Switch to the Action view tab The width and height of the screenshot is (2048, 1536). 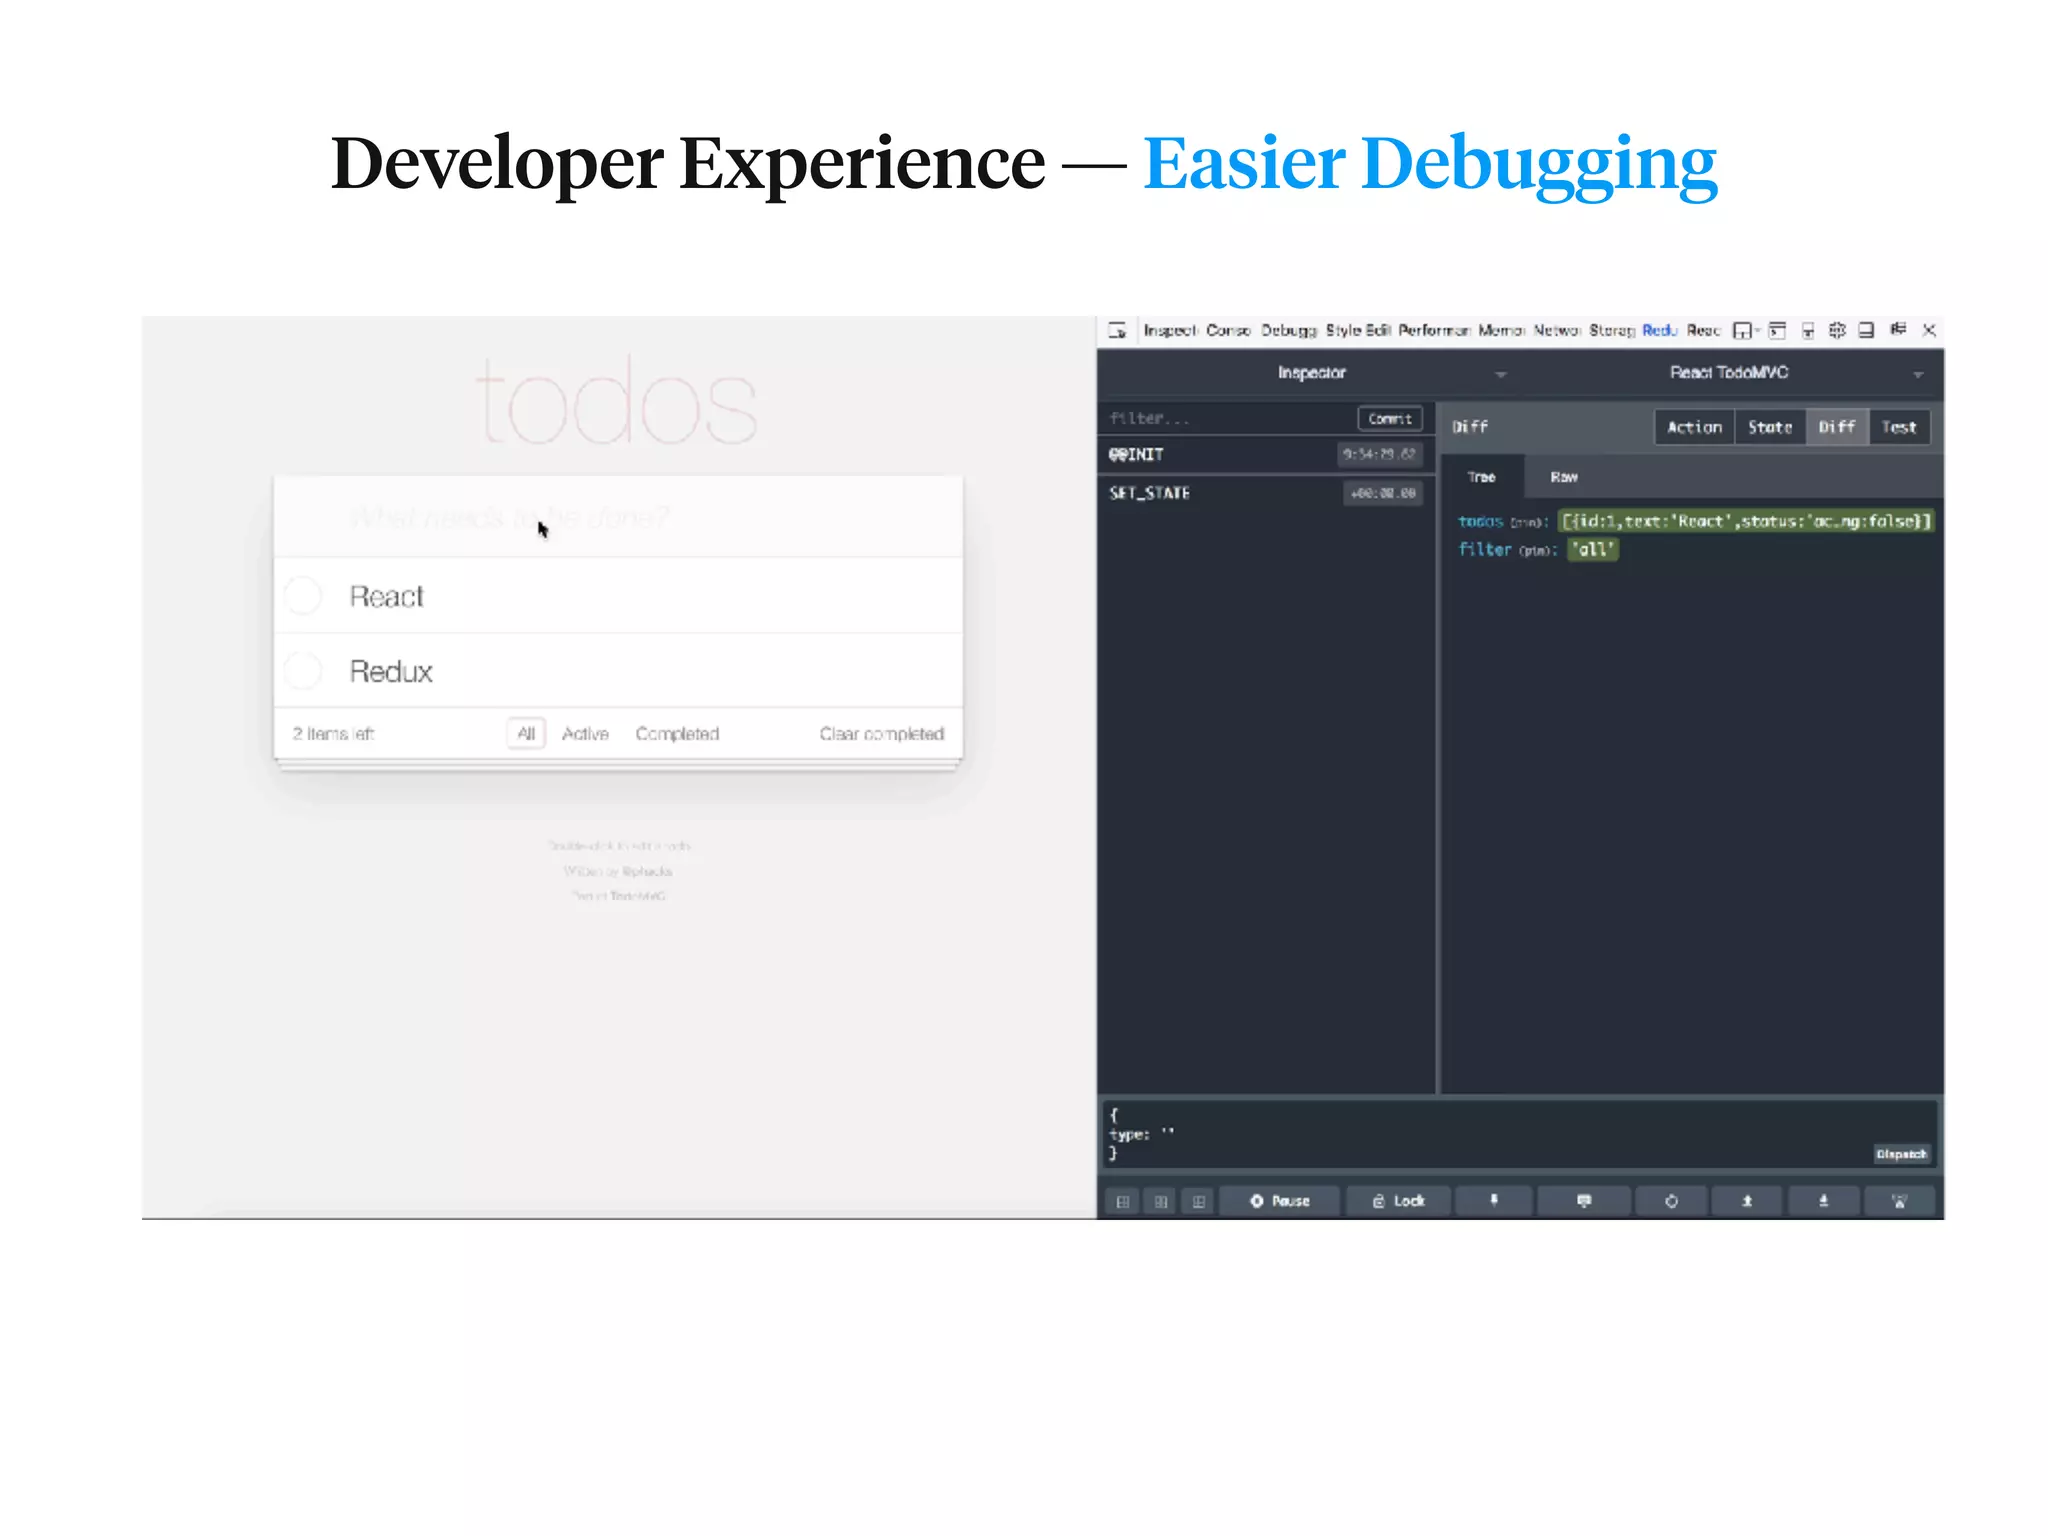[1694, 427]
